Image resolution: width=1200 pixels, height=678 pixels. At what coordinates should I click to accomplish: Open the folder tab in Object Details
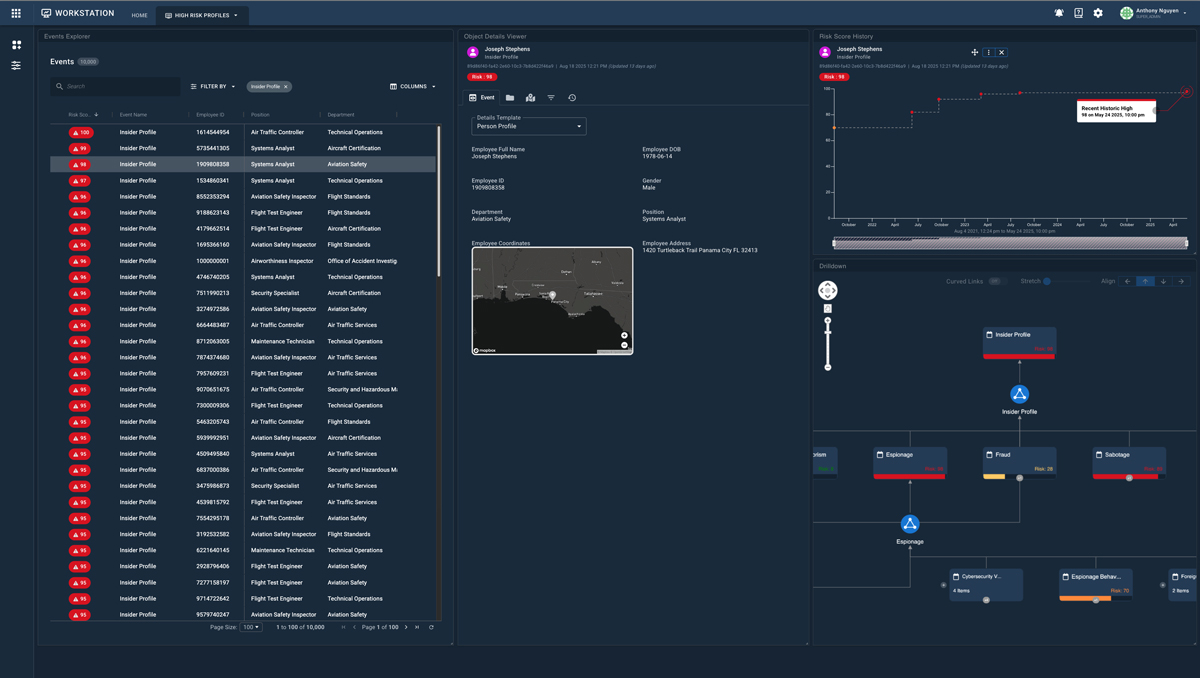point(510,98)
